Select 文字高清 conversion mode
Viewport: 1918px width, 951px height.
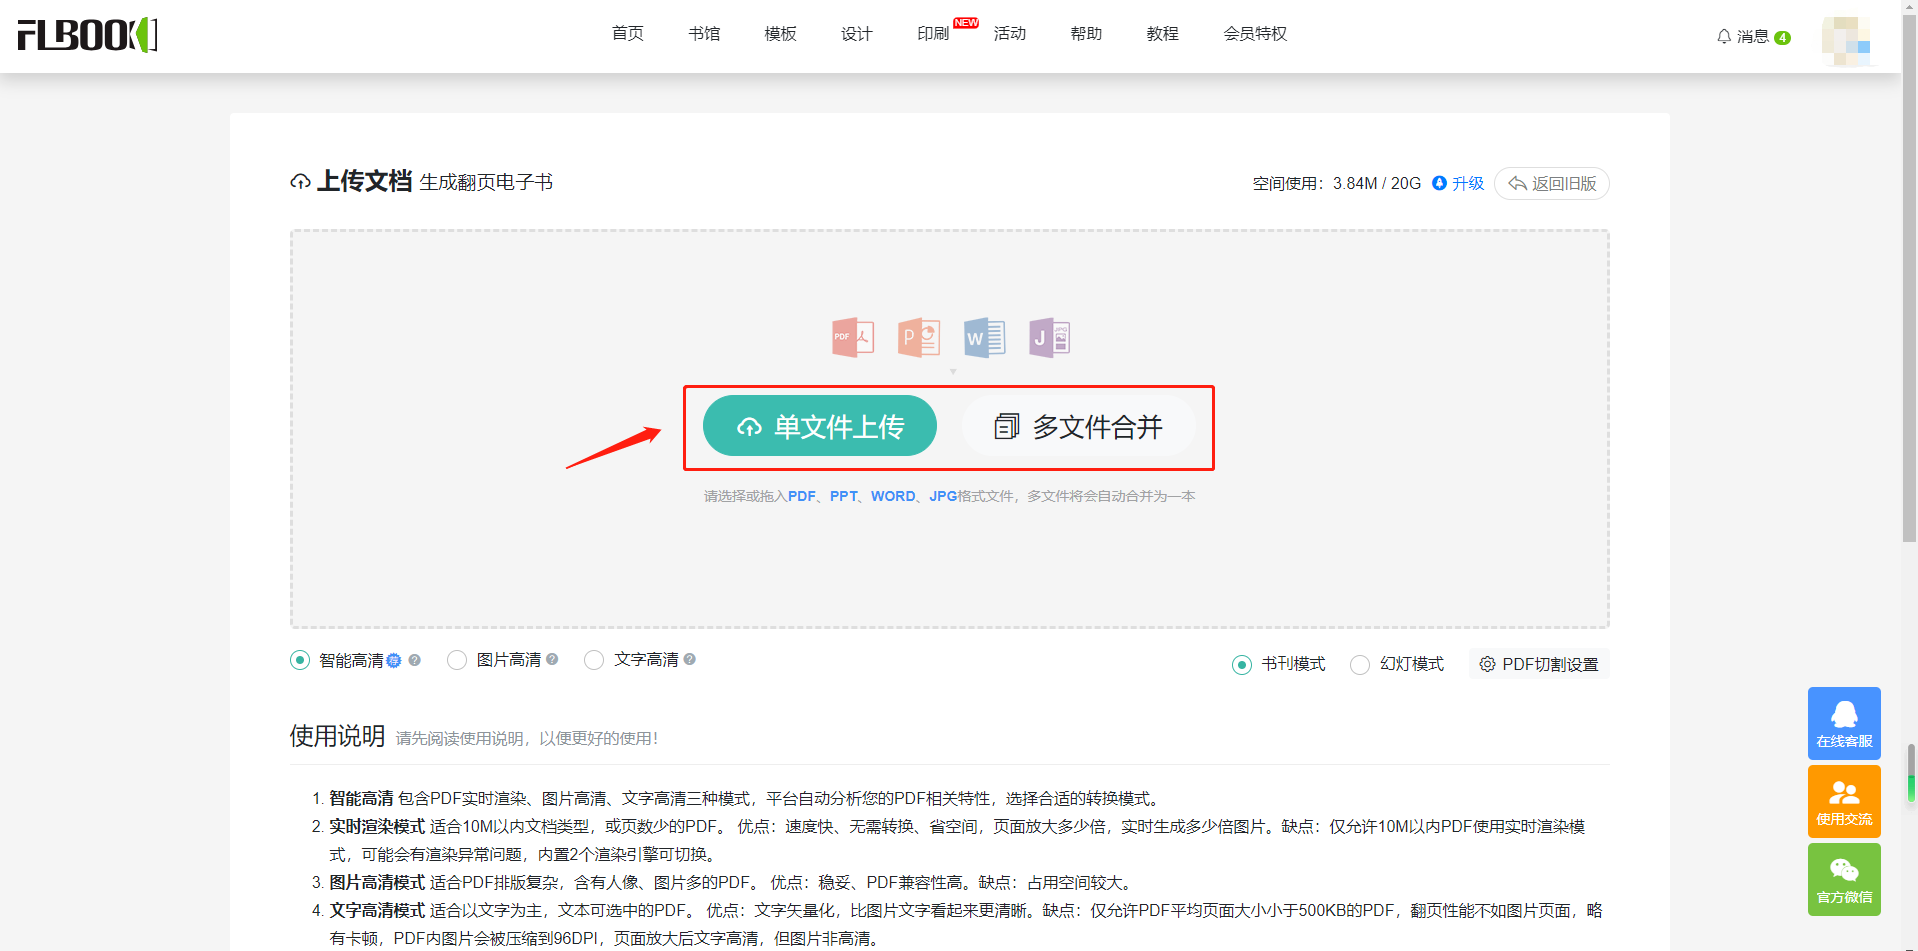coord(594,660)
